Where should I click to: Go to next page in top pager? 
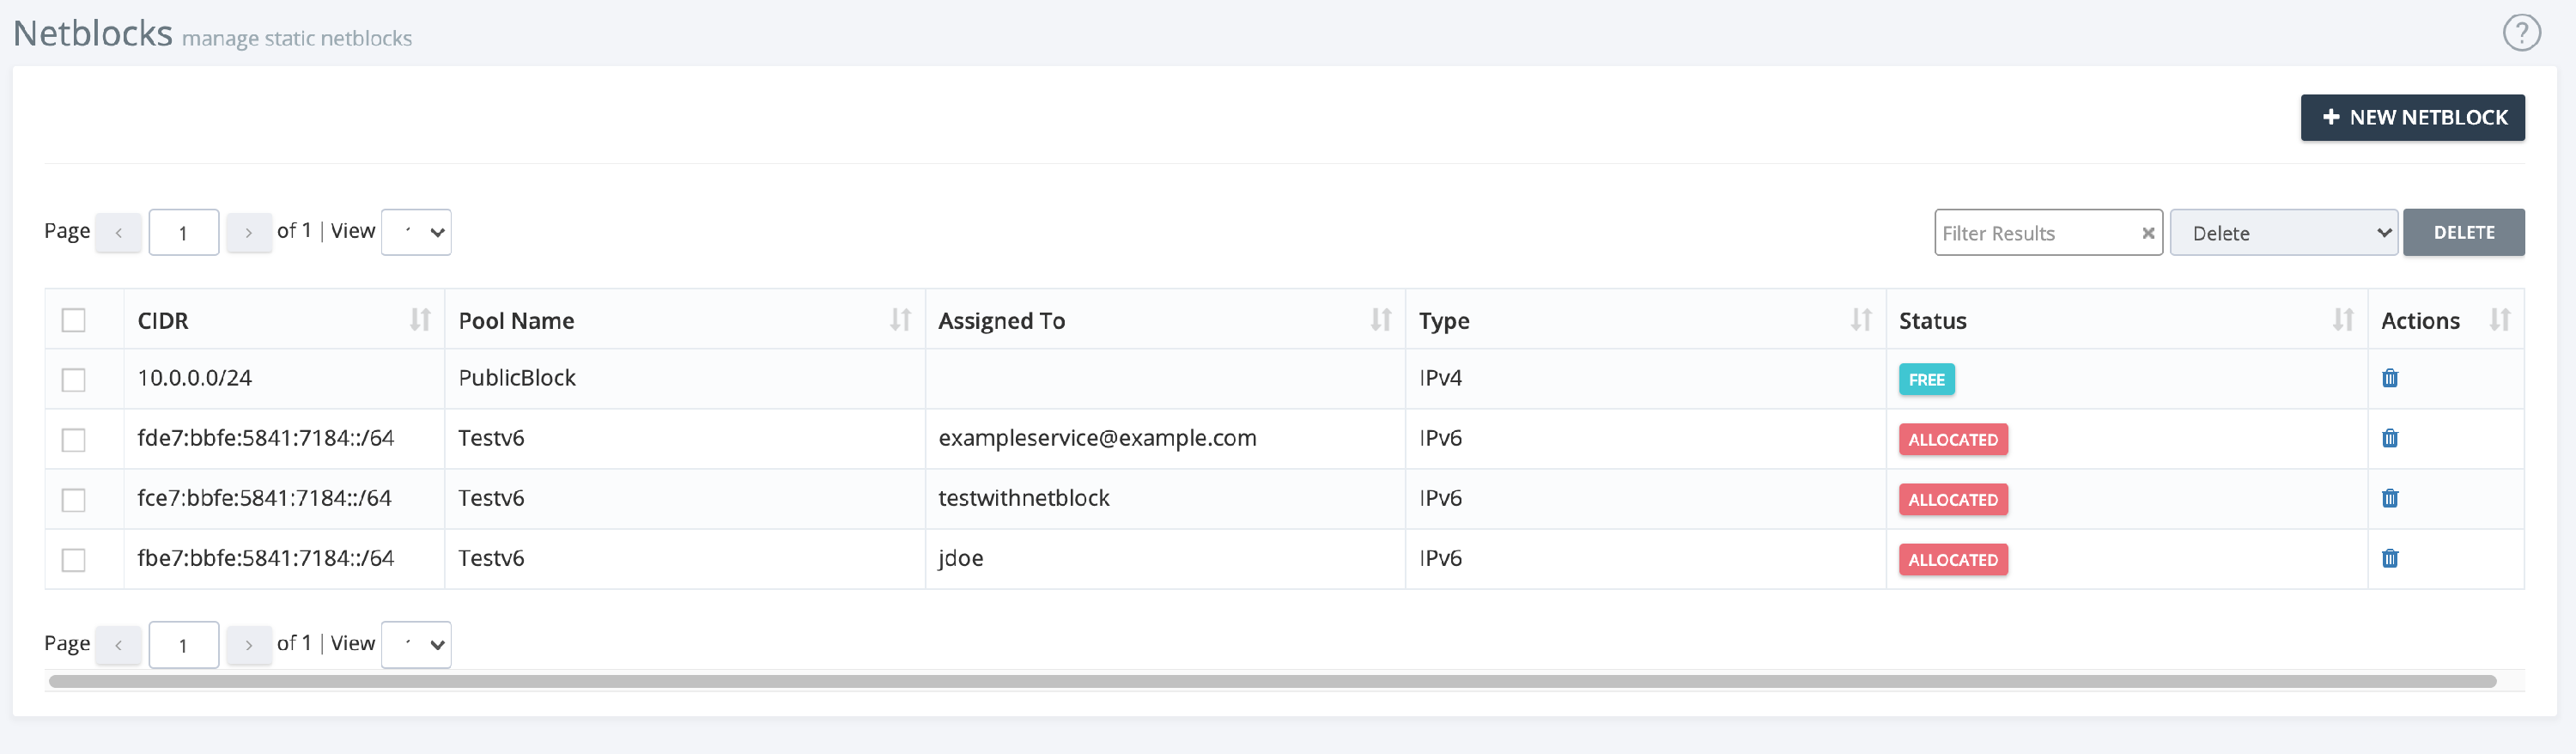tap(249, 233)
